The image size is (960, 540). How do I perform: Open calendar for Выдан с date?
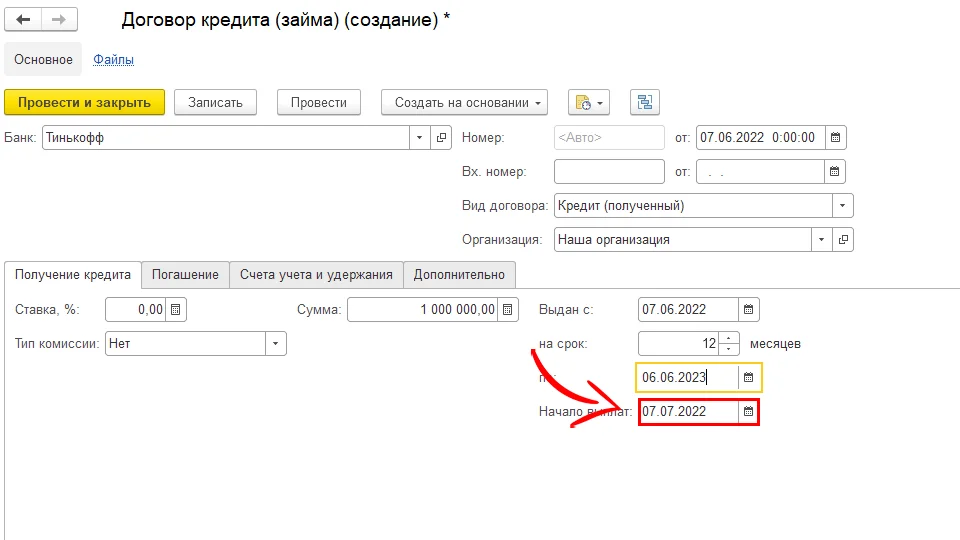(749, 310)
